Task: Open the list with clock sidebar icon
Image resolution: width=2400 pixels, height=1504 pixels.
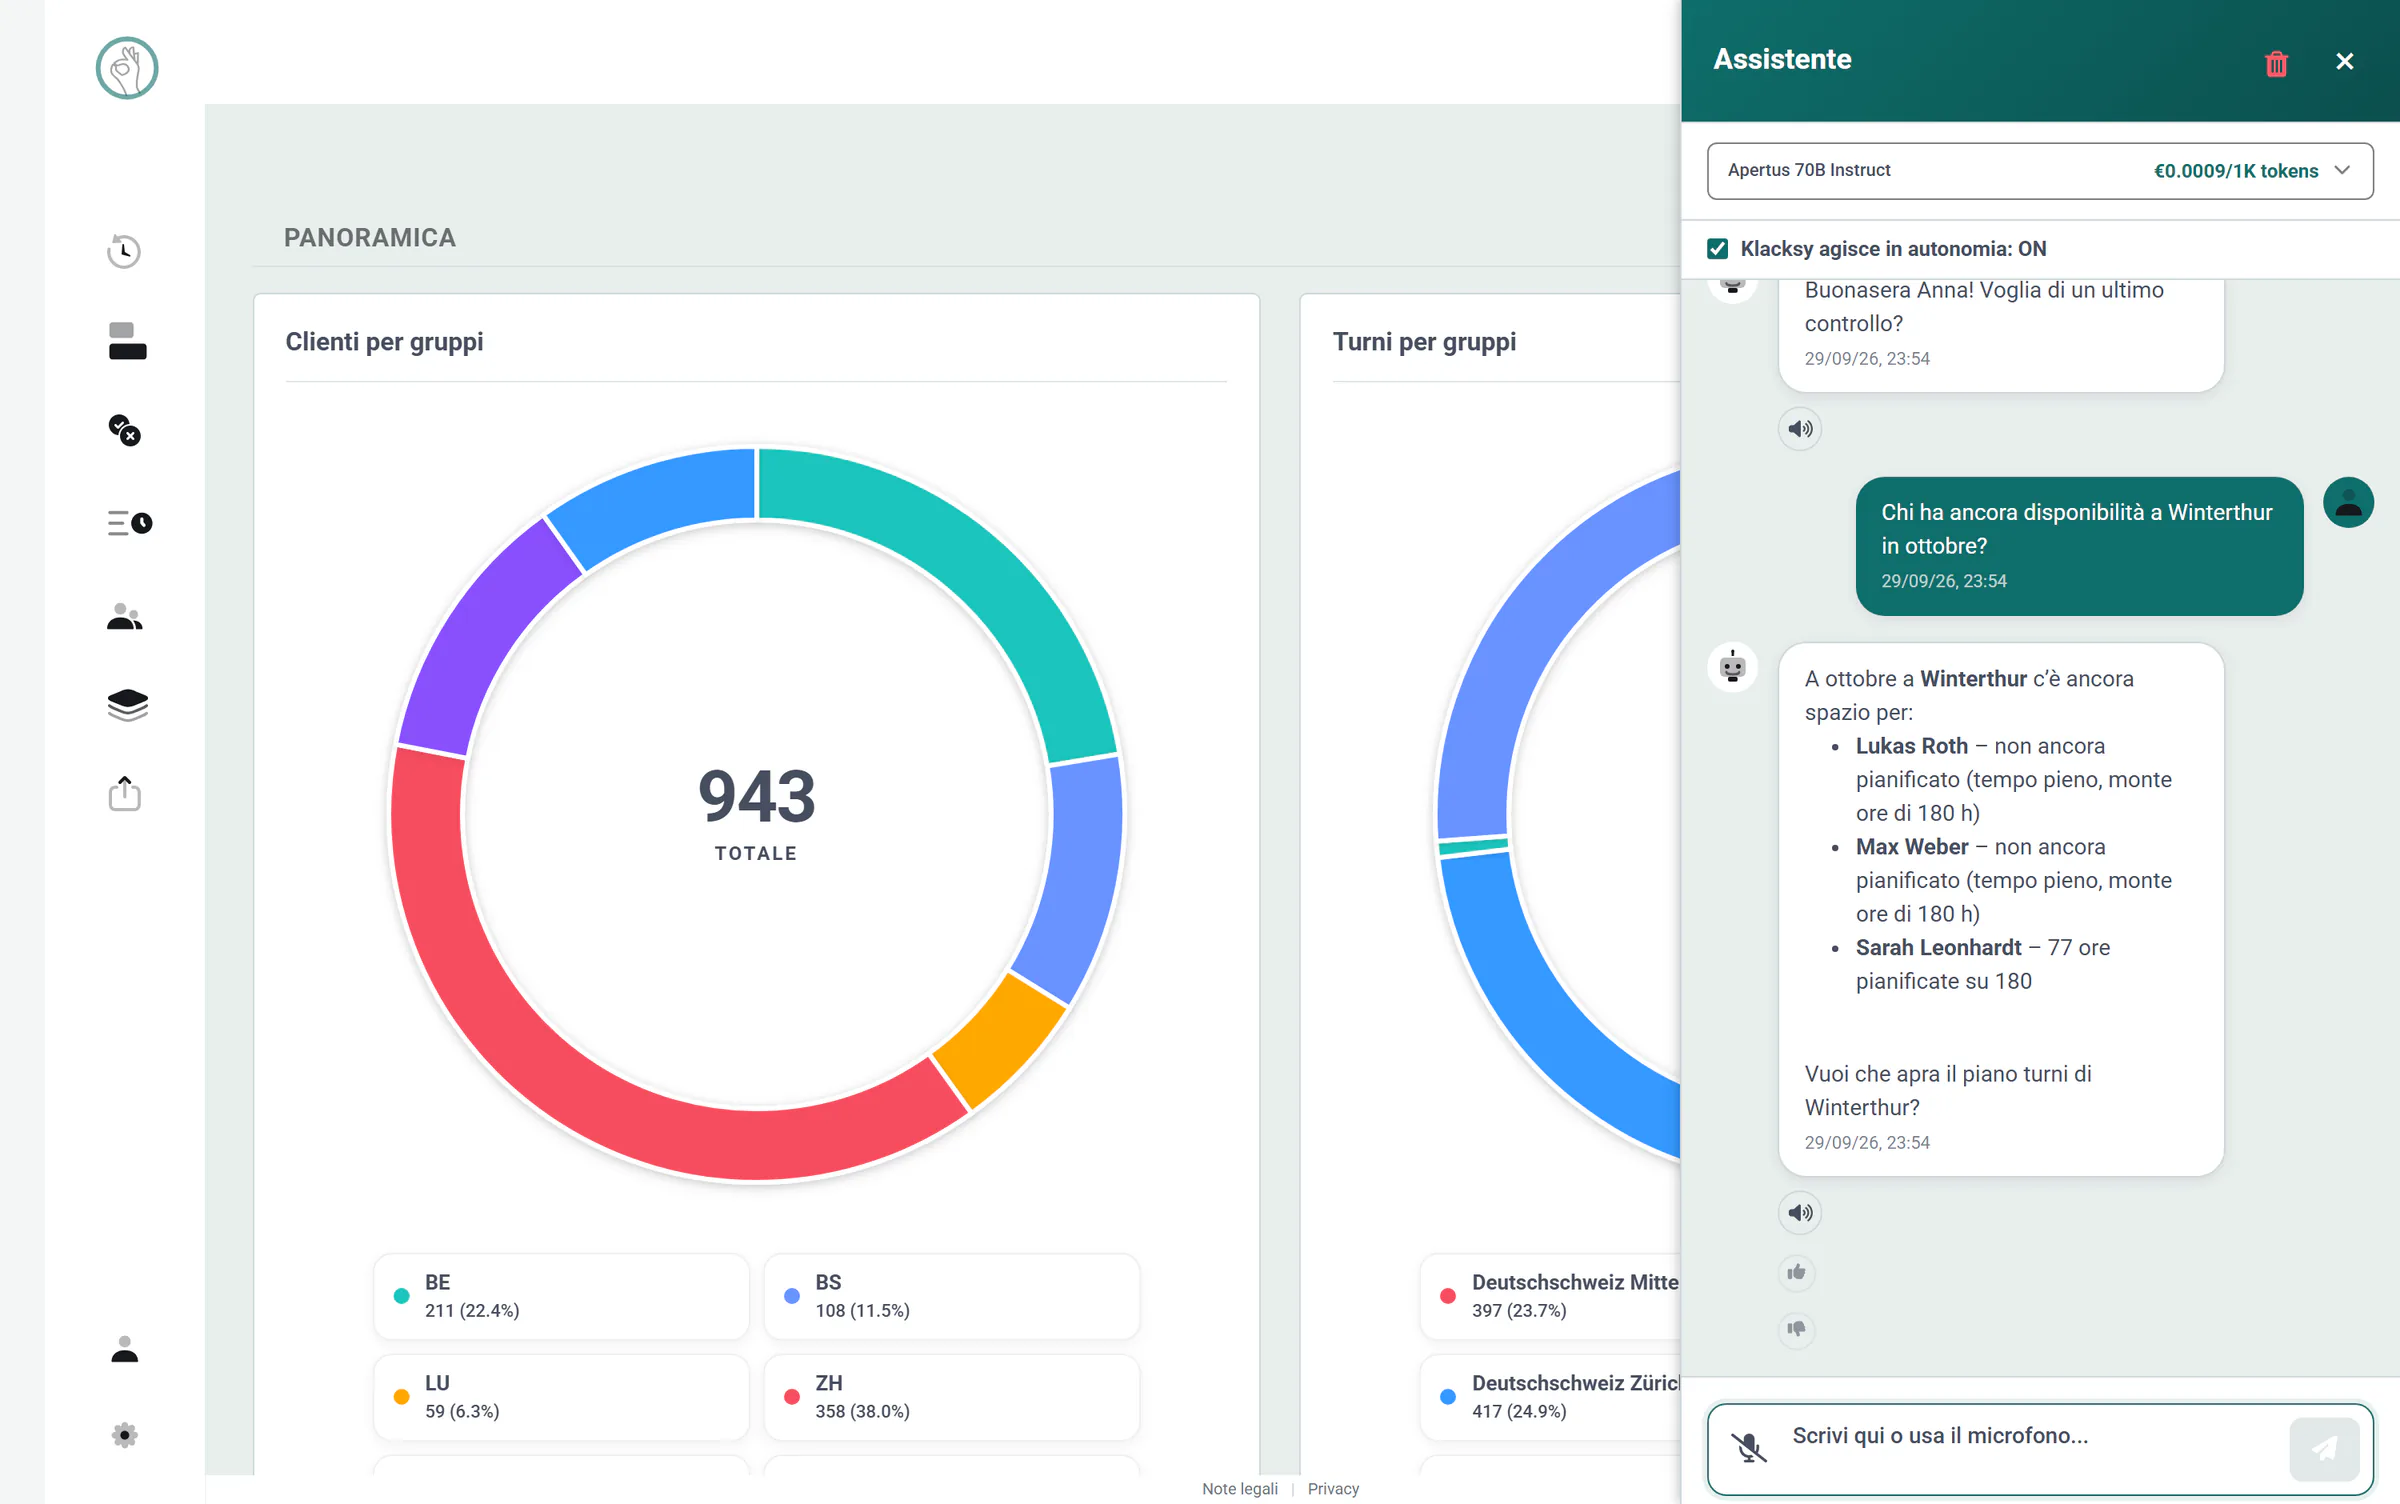Action: [x=129, y=523]
